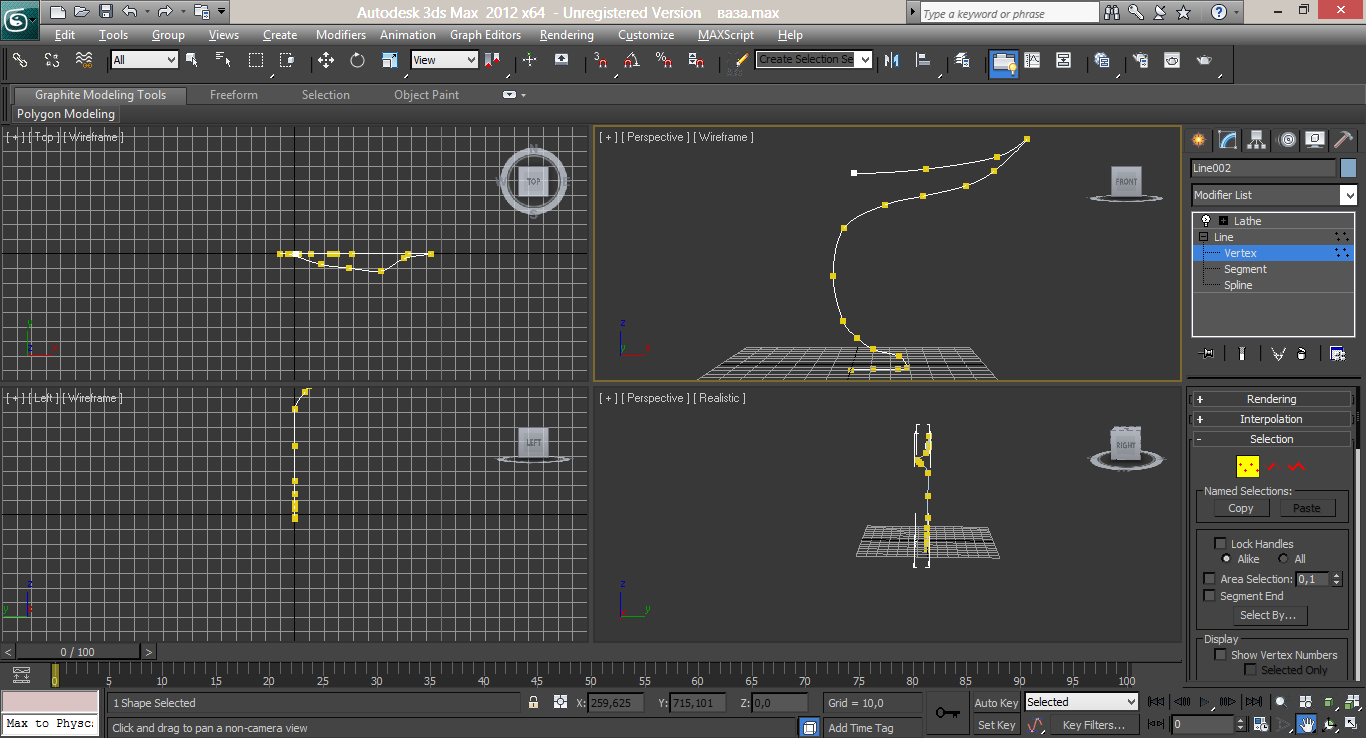Toggle 3D Snaps magnet icon

pos(600,60)
